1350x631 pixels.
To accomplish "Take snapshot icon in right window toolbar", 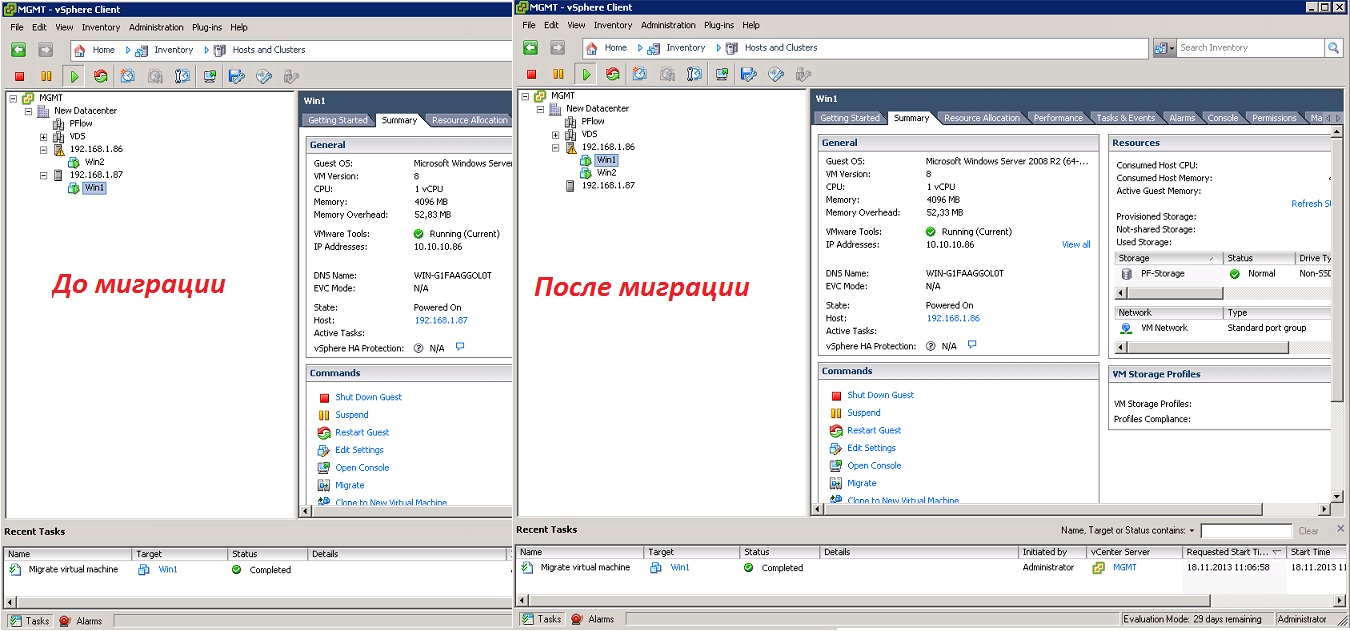I will (640, 74).
